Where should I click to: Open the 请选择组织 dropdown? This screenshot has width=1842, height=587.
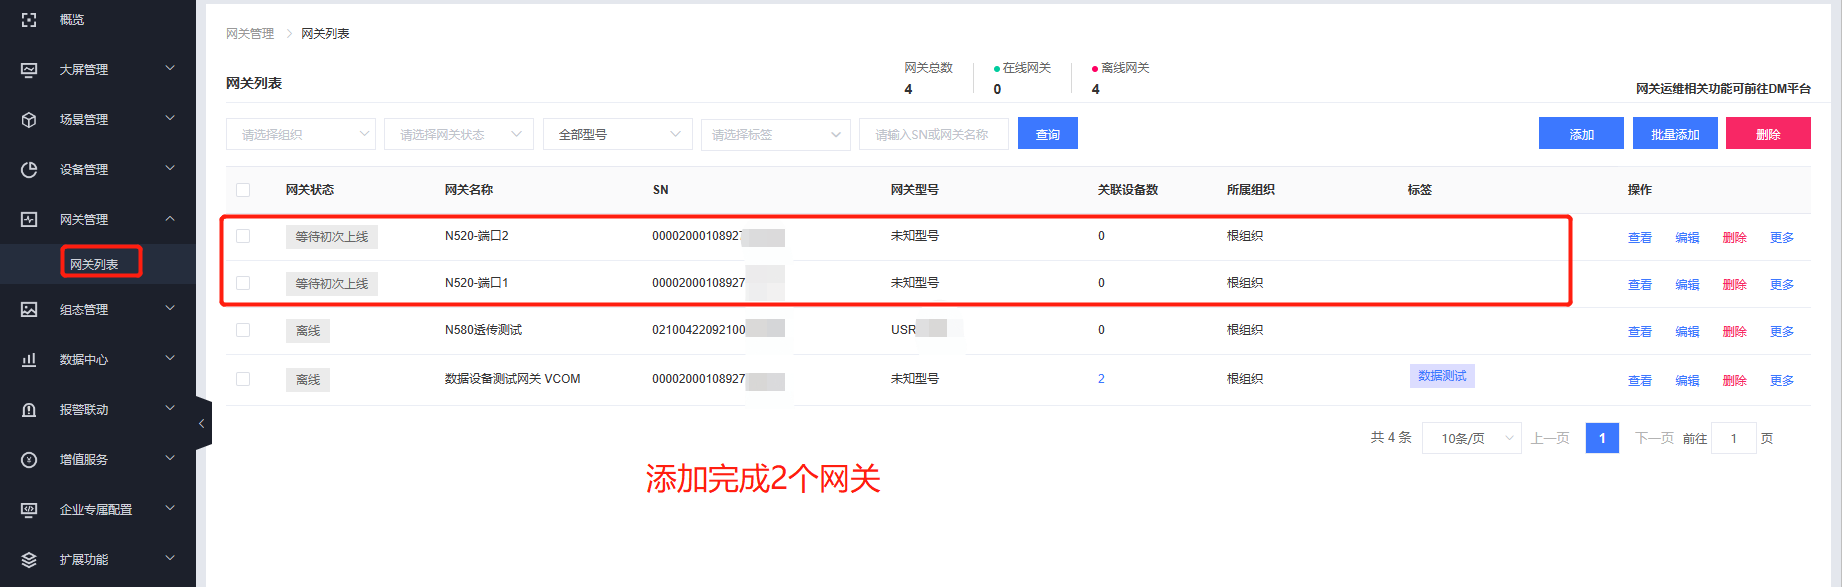click(301, 134)
